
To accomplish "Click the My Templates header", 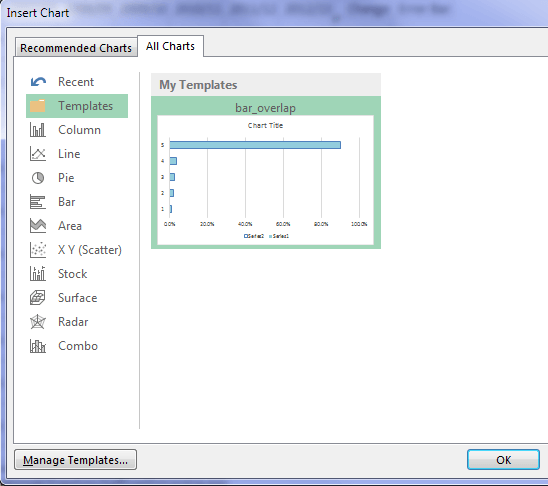I will tap(198, 85).
